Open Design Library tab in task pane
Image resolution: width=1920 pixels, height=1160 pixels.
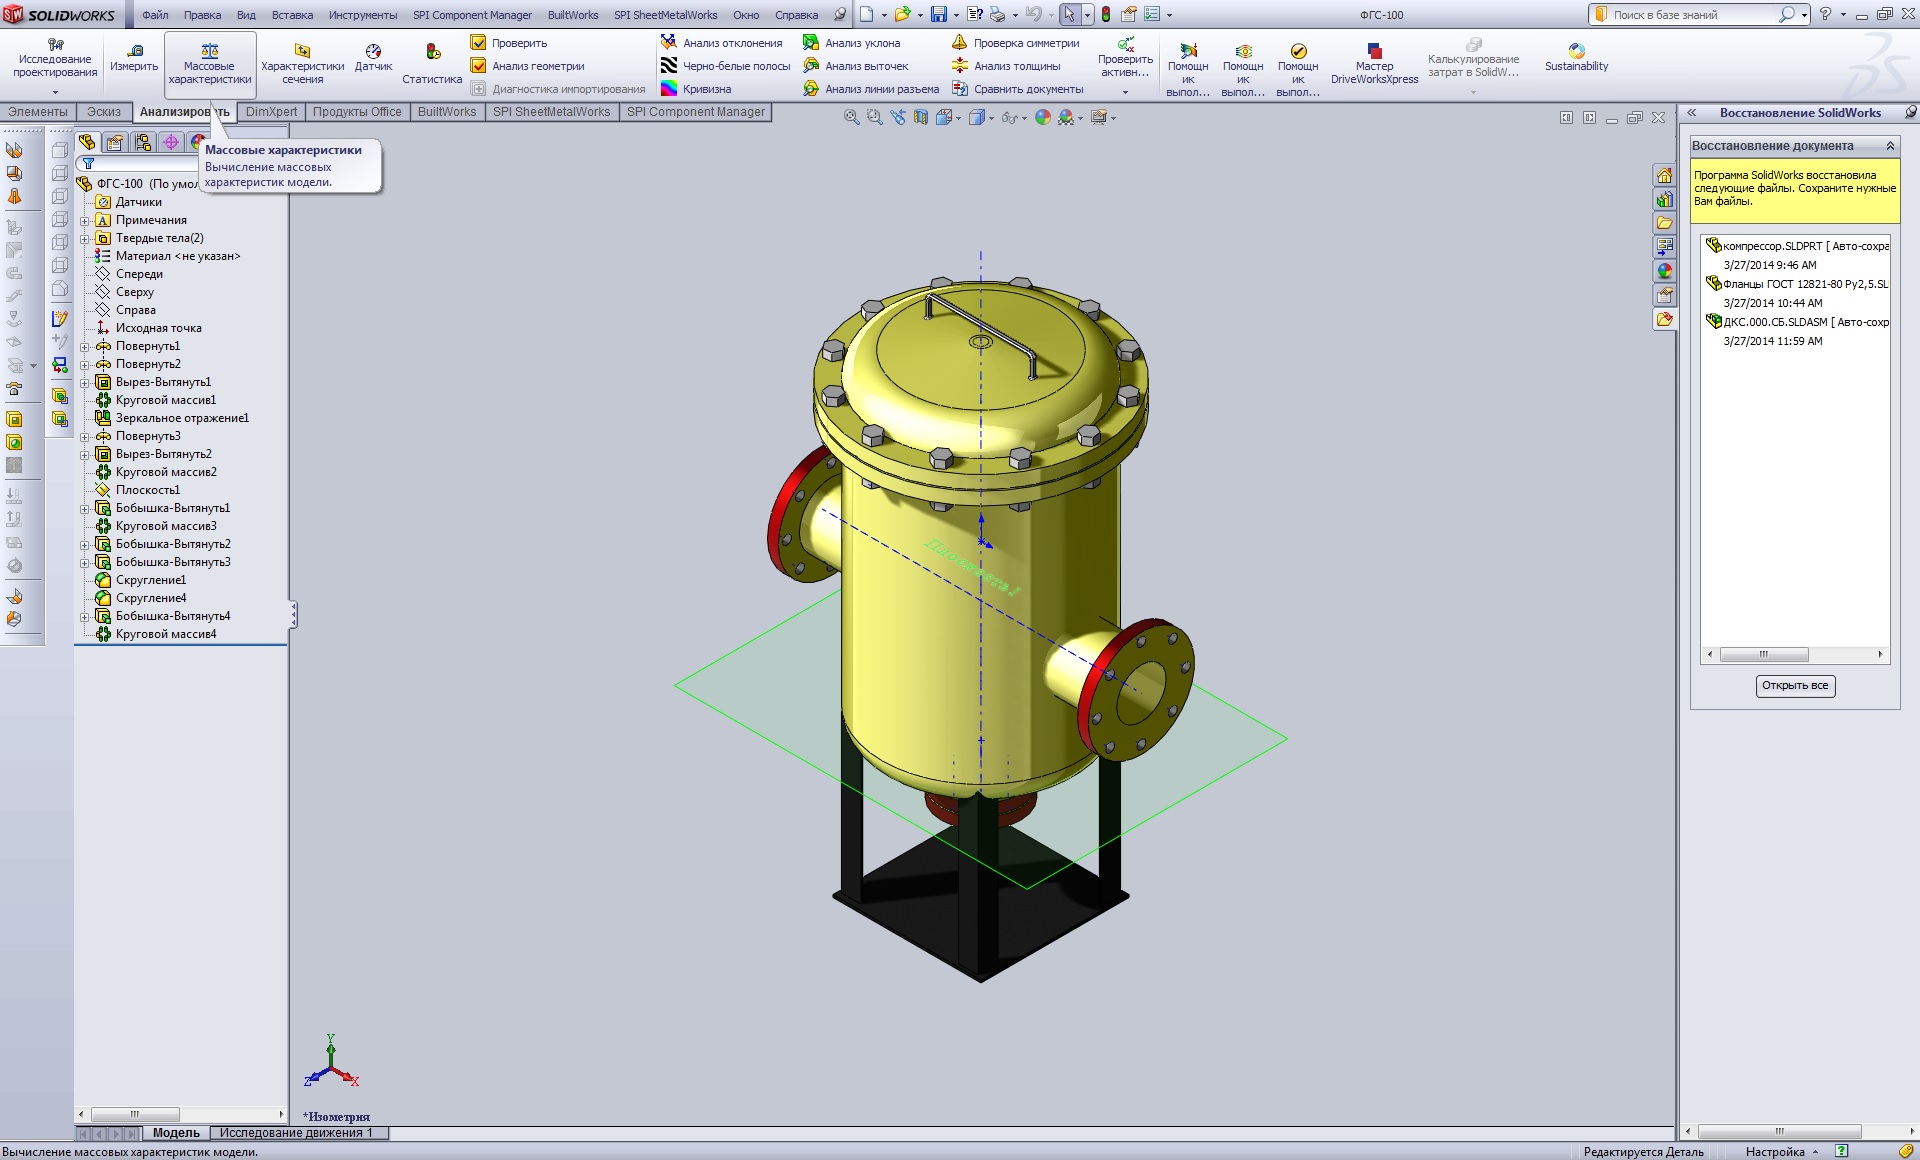click(1664, 199)
